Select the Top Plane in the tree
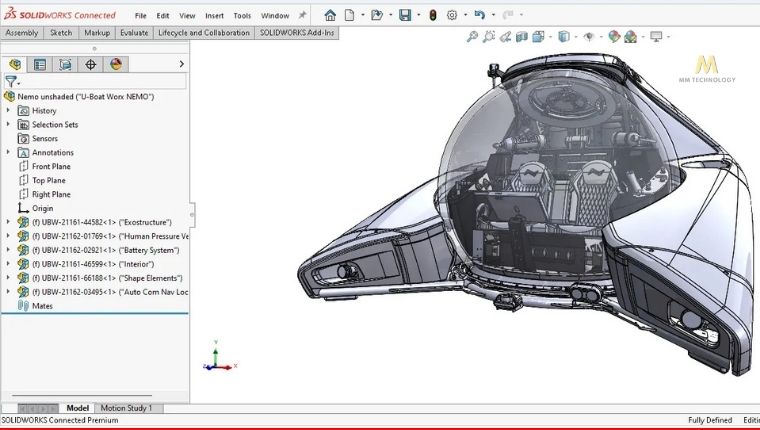The width and height of the screenshot is (760, 430). (49, 180)
